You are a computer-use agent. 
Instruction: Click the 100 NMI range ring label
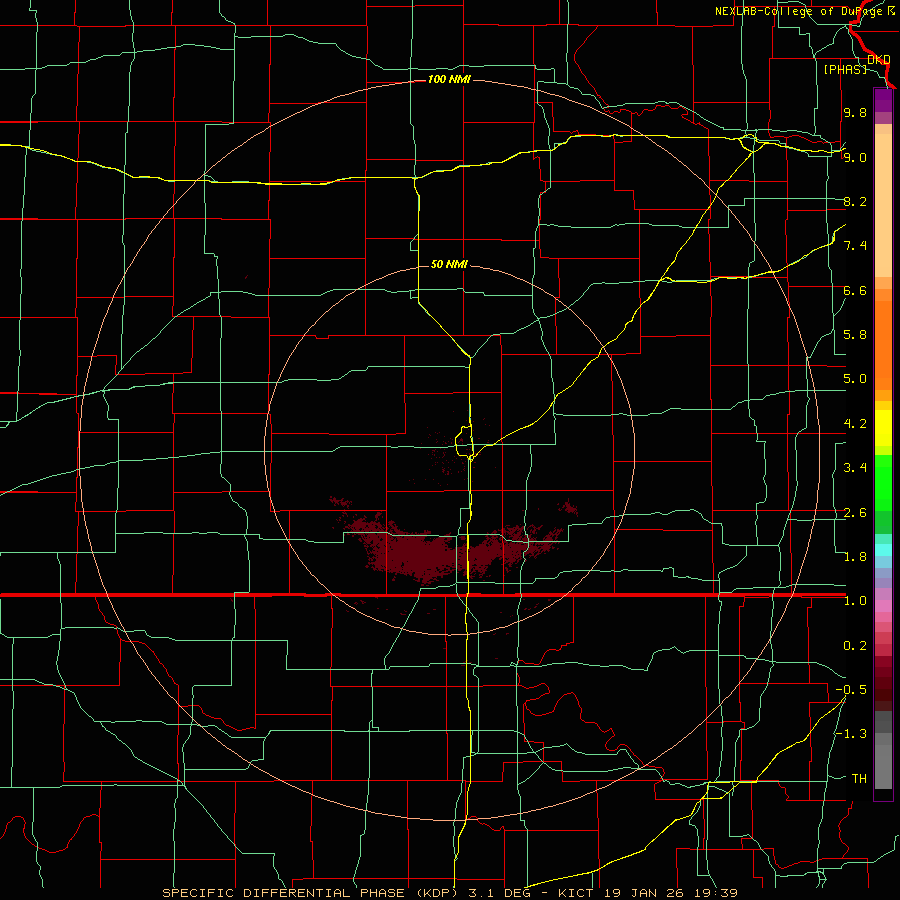click(449, 79)
